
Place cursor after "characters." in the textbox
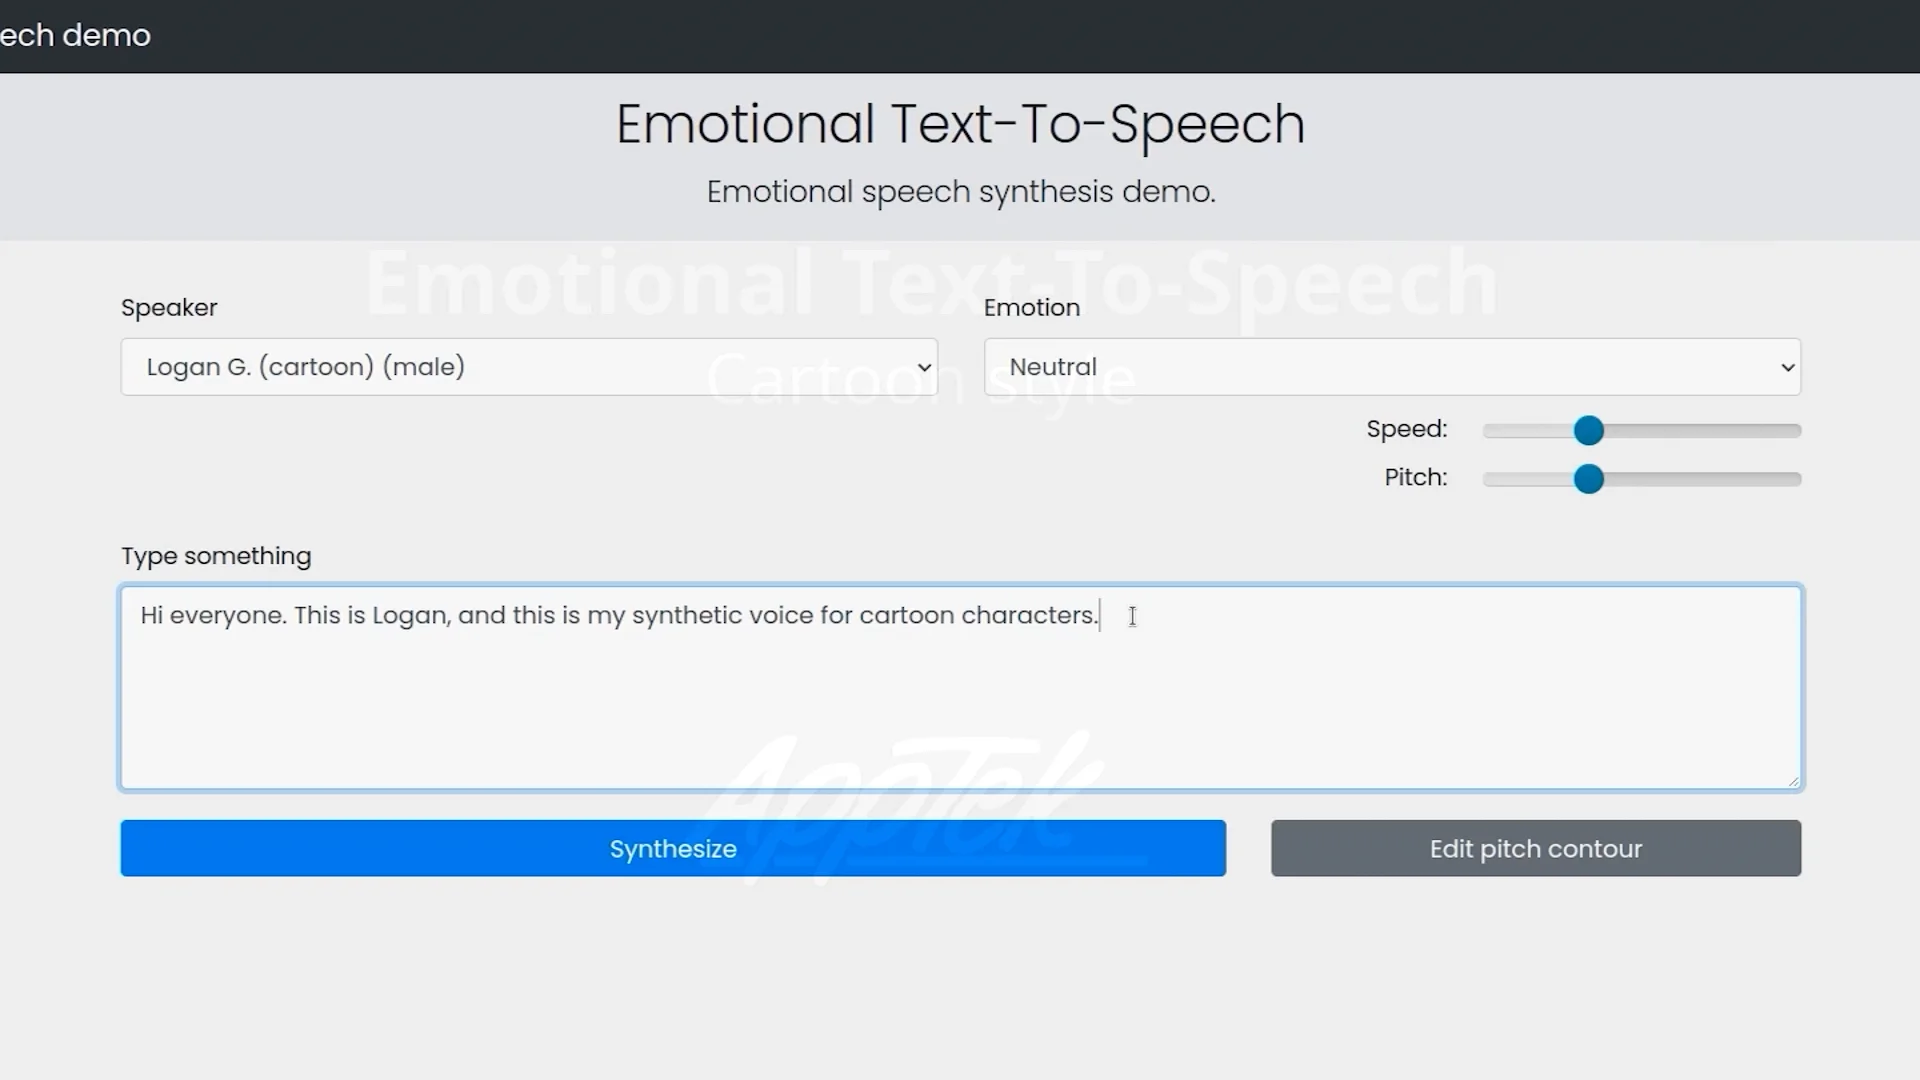click(1098, 616)
